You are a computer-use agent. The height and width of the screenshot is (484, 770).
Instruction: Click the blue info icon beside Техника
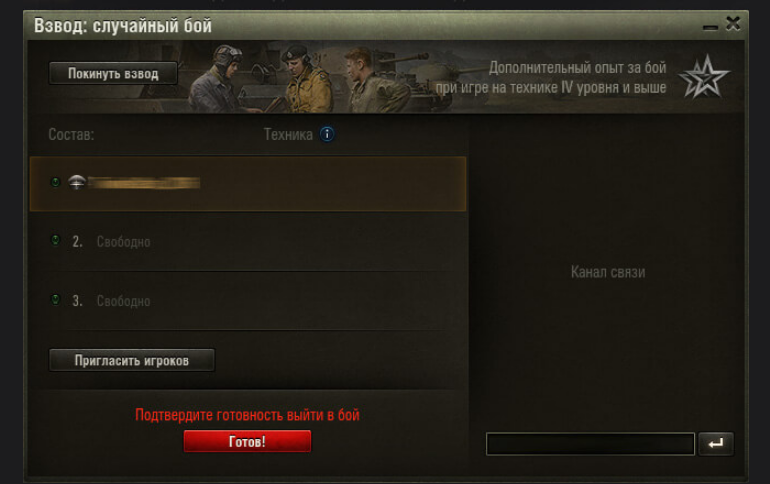point(327,134)
